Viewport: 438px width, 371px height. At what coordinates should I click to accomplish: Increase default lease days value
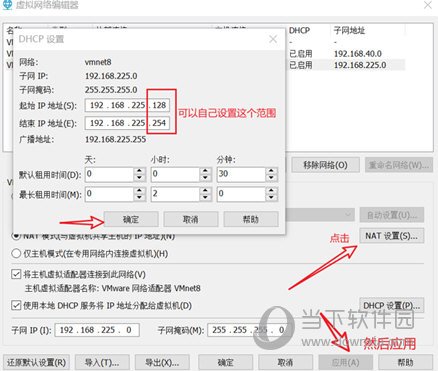139,171
